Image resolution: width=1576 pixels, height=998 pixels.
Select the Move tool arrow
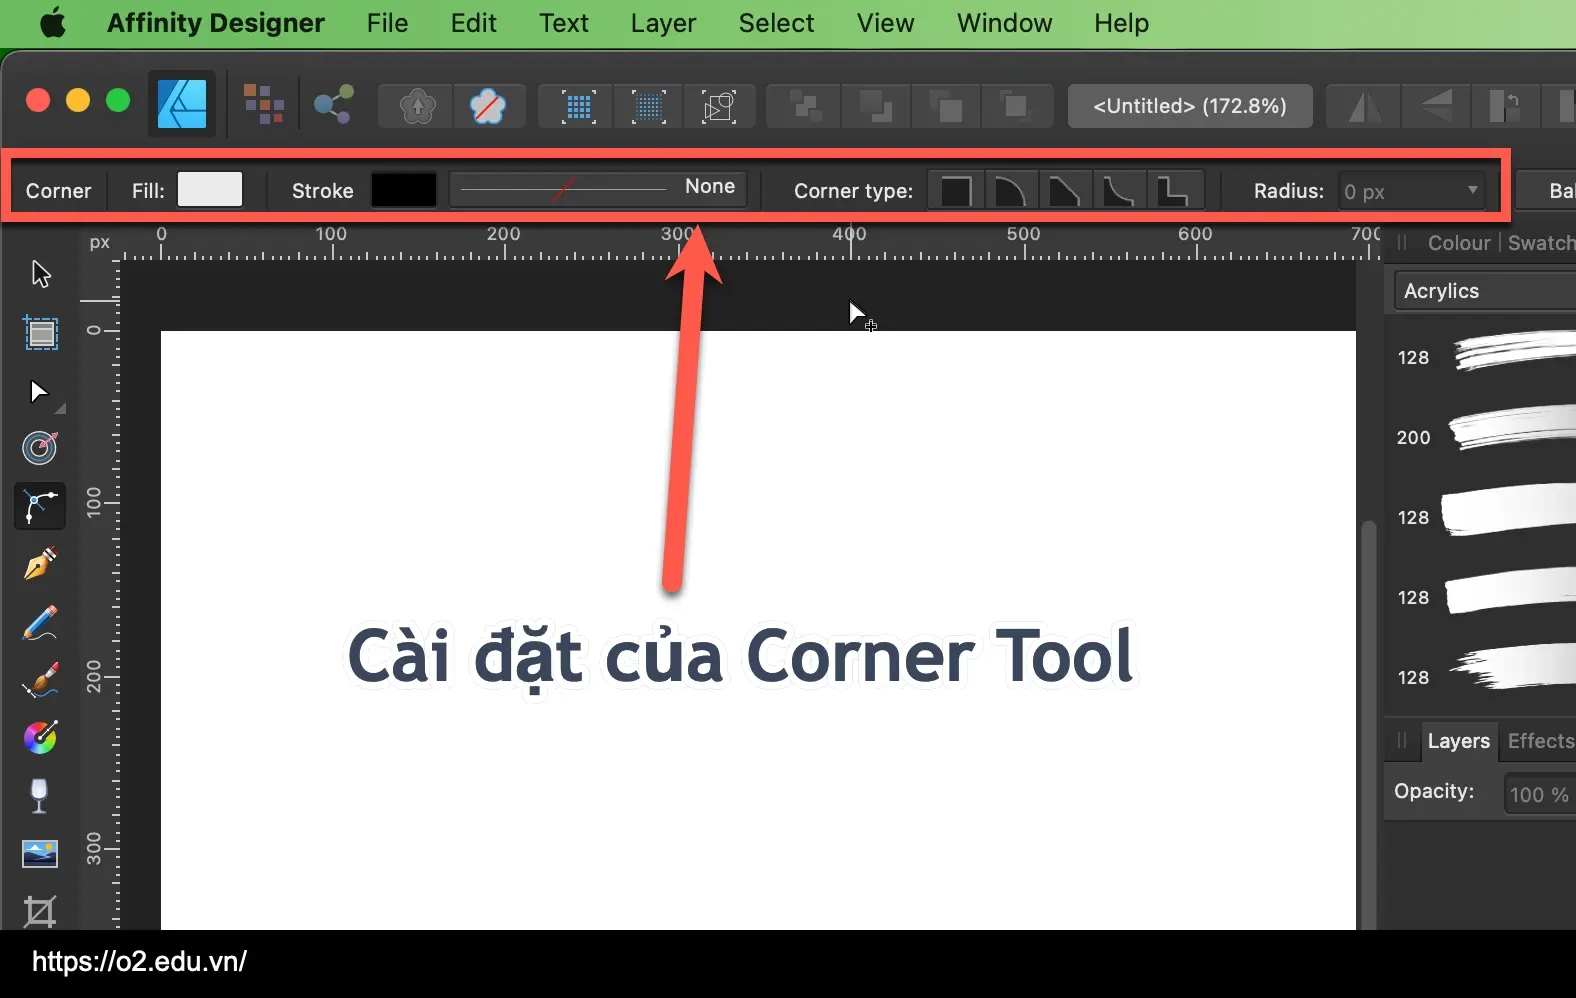(x=40, y=274)
